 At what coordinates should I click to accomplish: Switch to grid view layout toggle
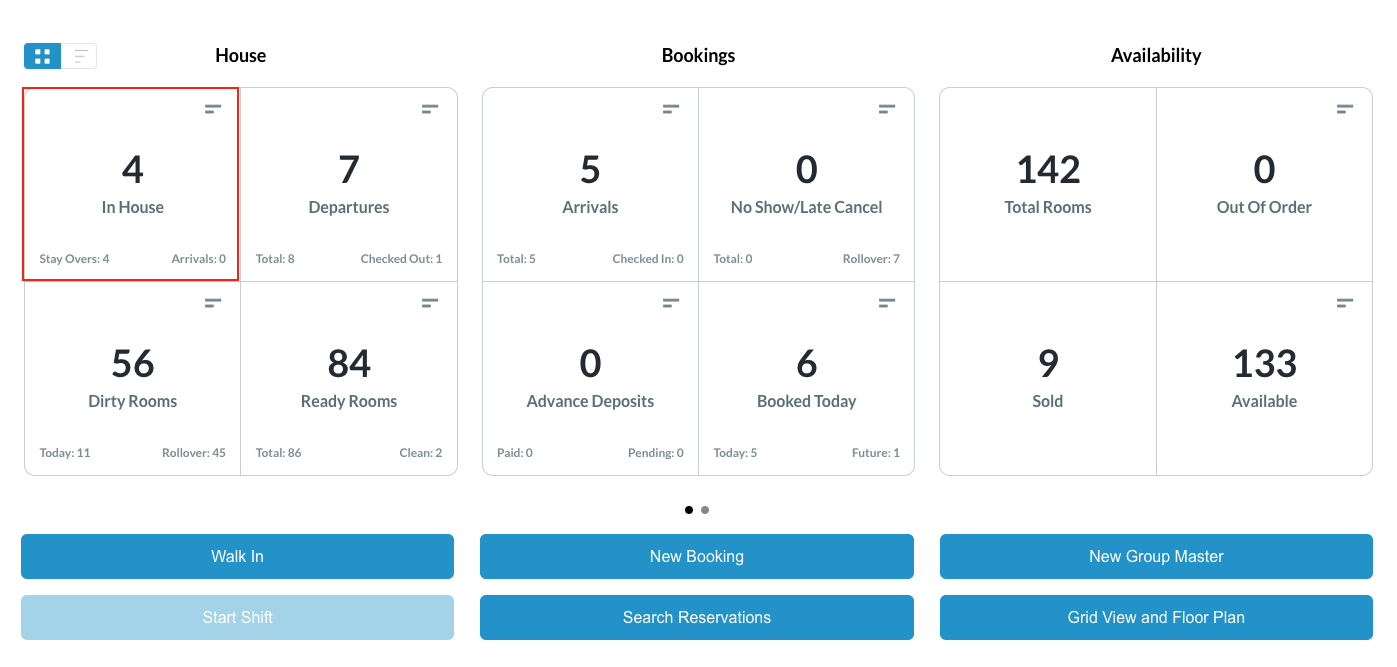pos(42,56)
